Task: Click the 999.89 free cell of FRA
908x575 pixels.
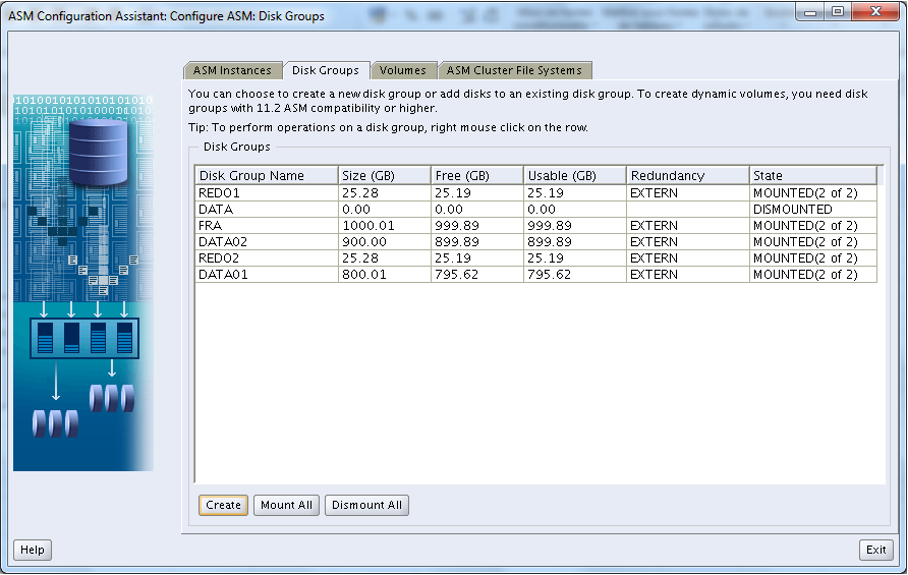Action: click(x=477, y=225)
